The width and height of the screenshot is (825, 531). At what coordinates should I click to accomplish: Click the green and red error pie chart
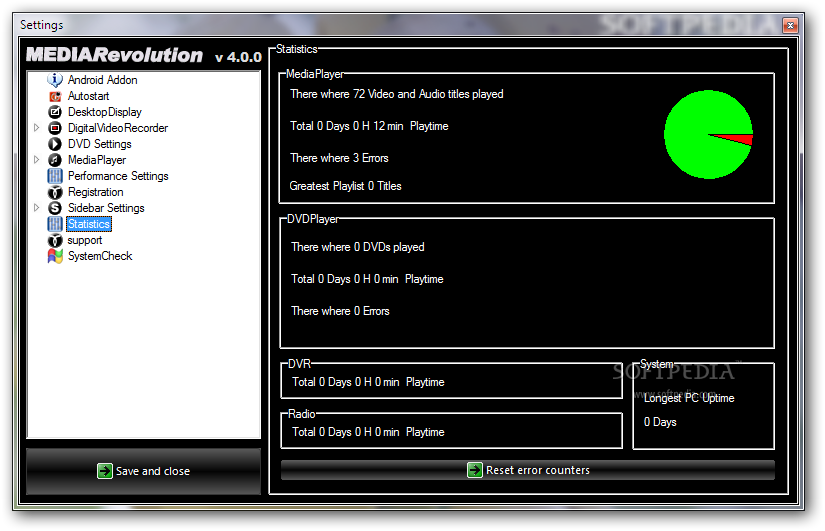[x=708, y=135]
